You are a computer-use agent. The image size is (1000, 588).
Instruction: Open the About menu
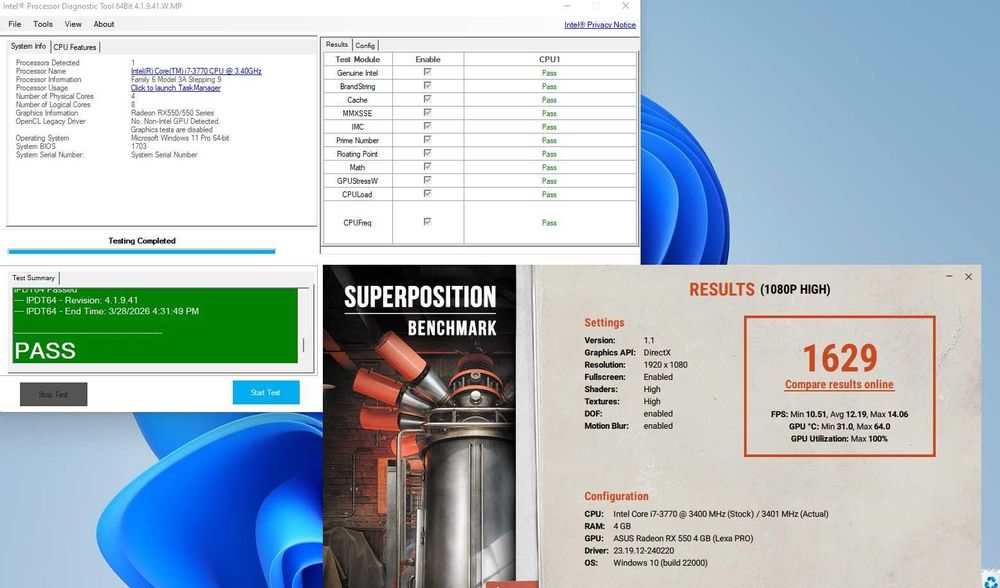(104, 24)
